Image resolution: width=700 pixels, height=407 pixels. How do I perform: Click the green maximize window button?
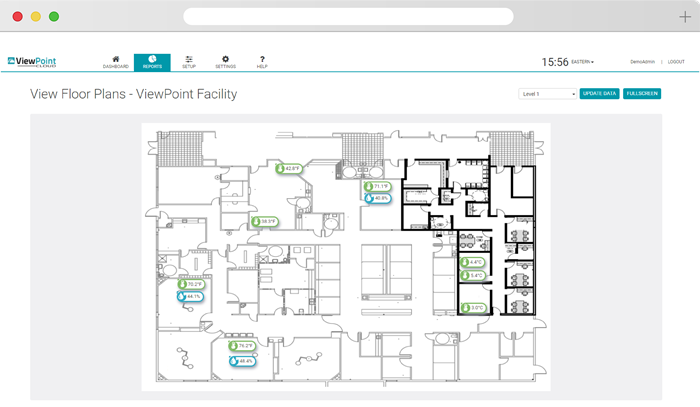click(54, 17)
